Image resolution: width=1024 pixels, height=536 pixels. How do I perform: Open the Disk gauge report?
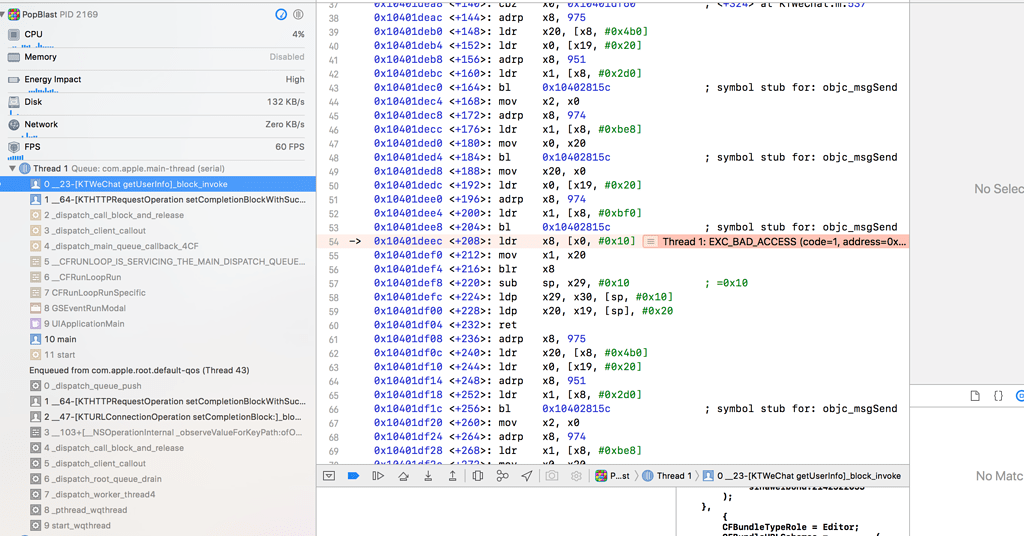157,104
